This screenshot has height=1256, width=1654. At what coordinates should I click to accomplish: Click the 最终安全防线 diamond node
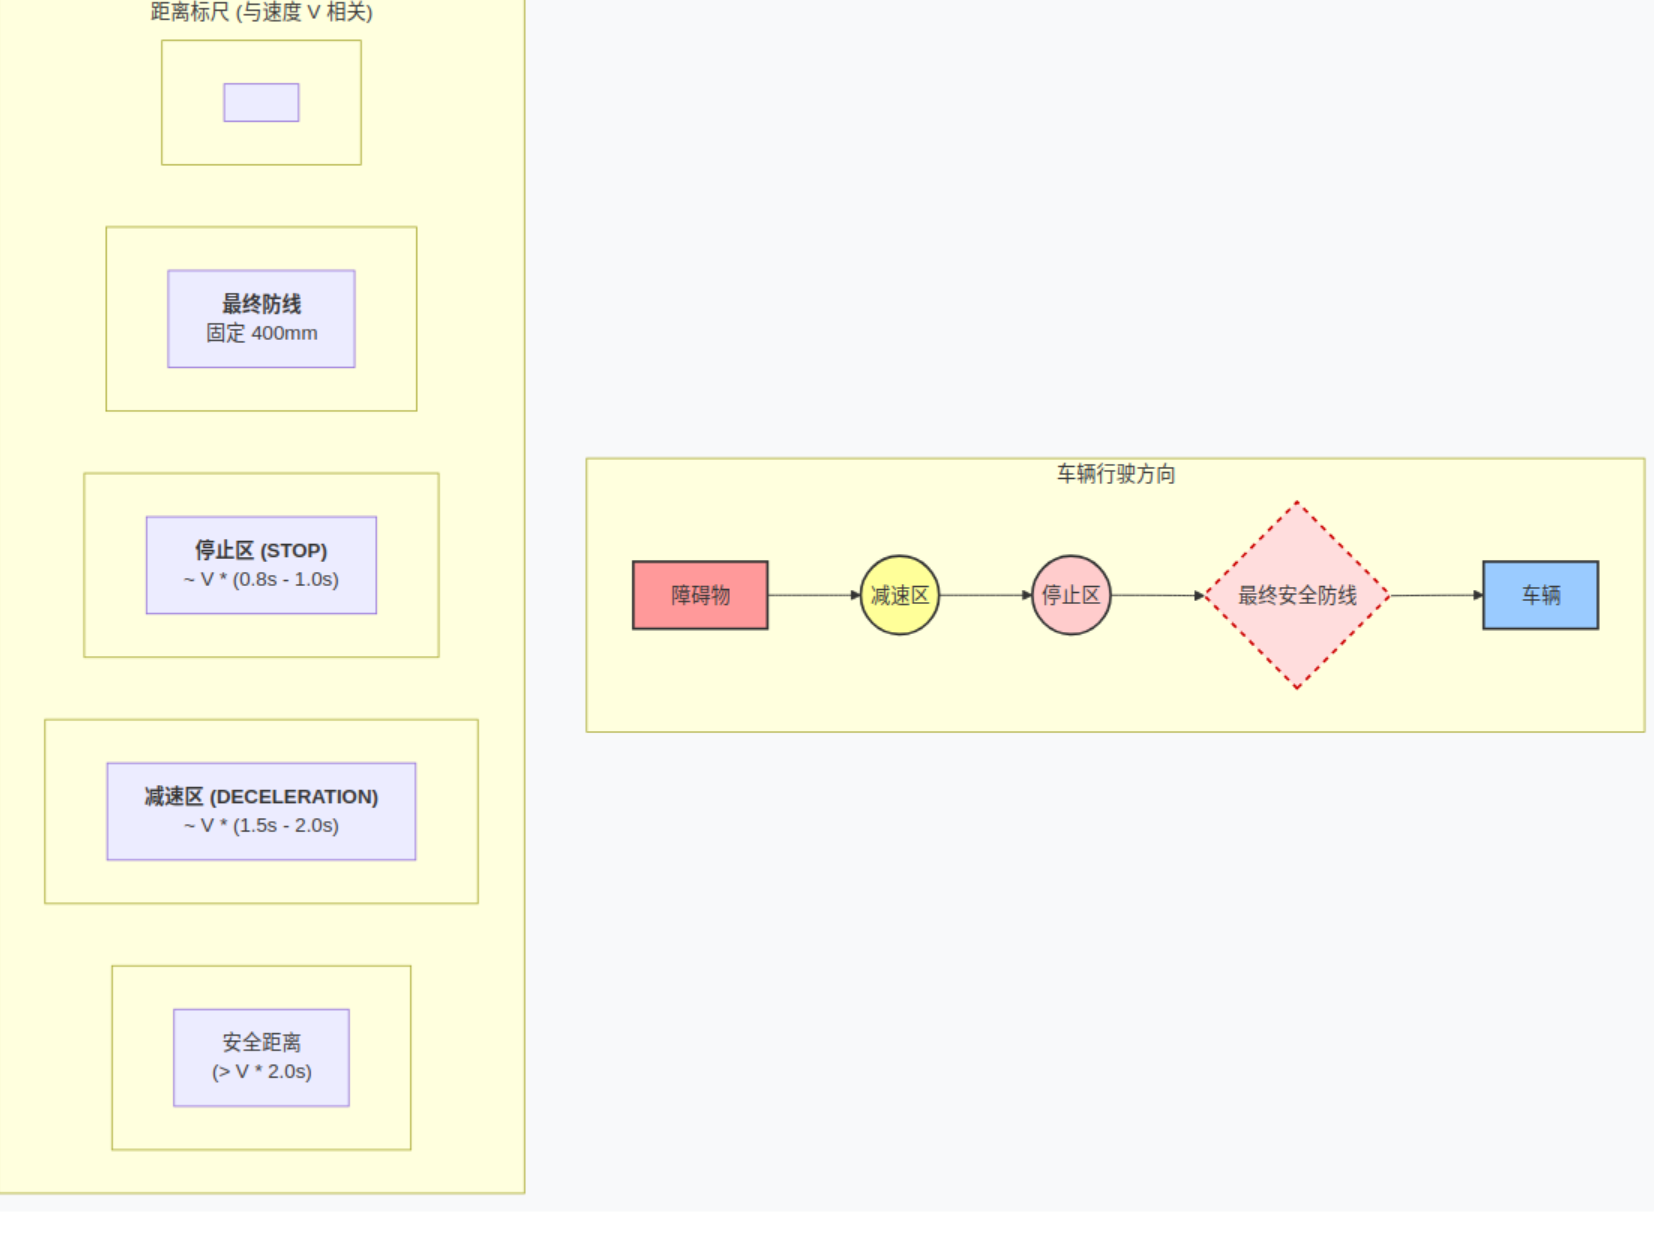(1297, 595)
